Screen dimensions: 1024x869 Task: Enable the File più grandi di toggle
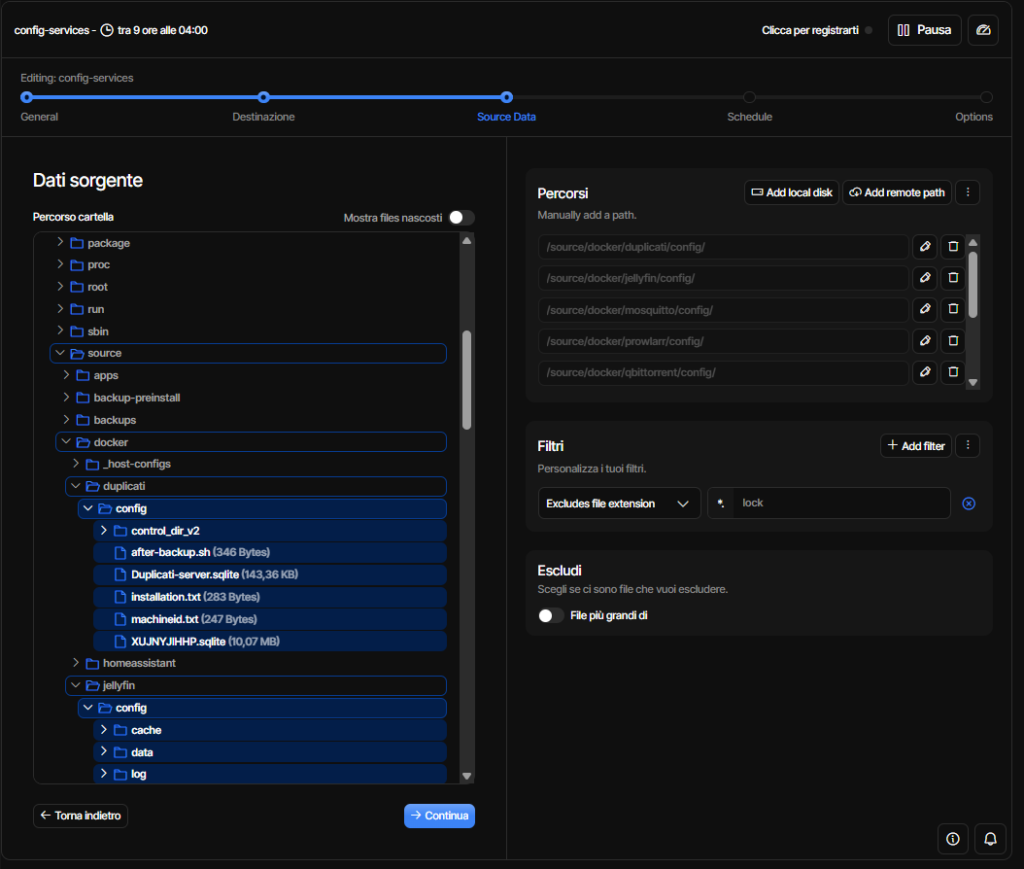pos(551,616)
